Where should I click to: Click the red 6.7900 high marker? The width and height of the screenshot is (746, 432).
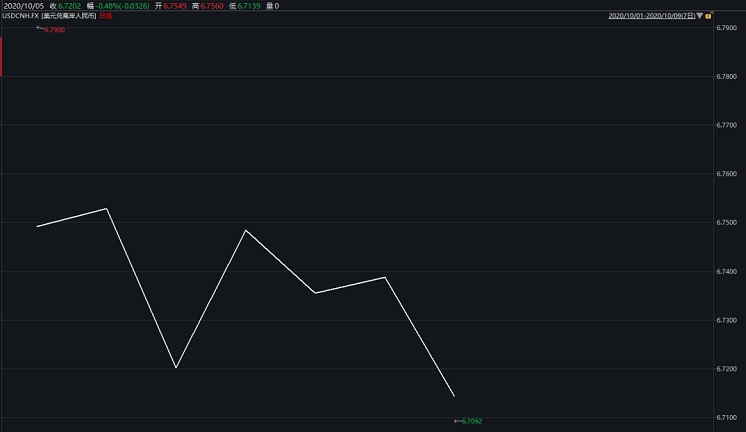coord(53,30)
